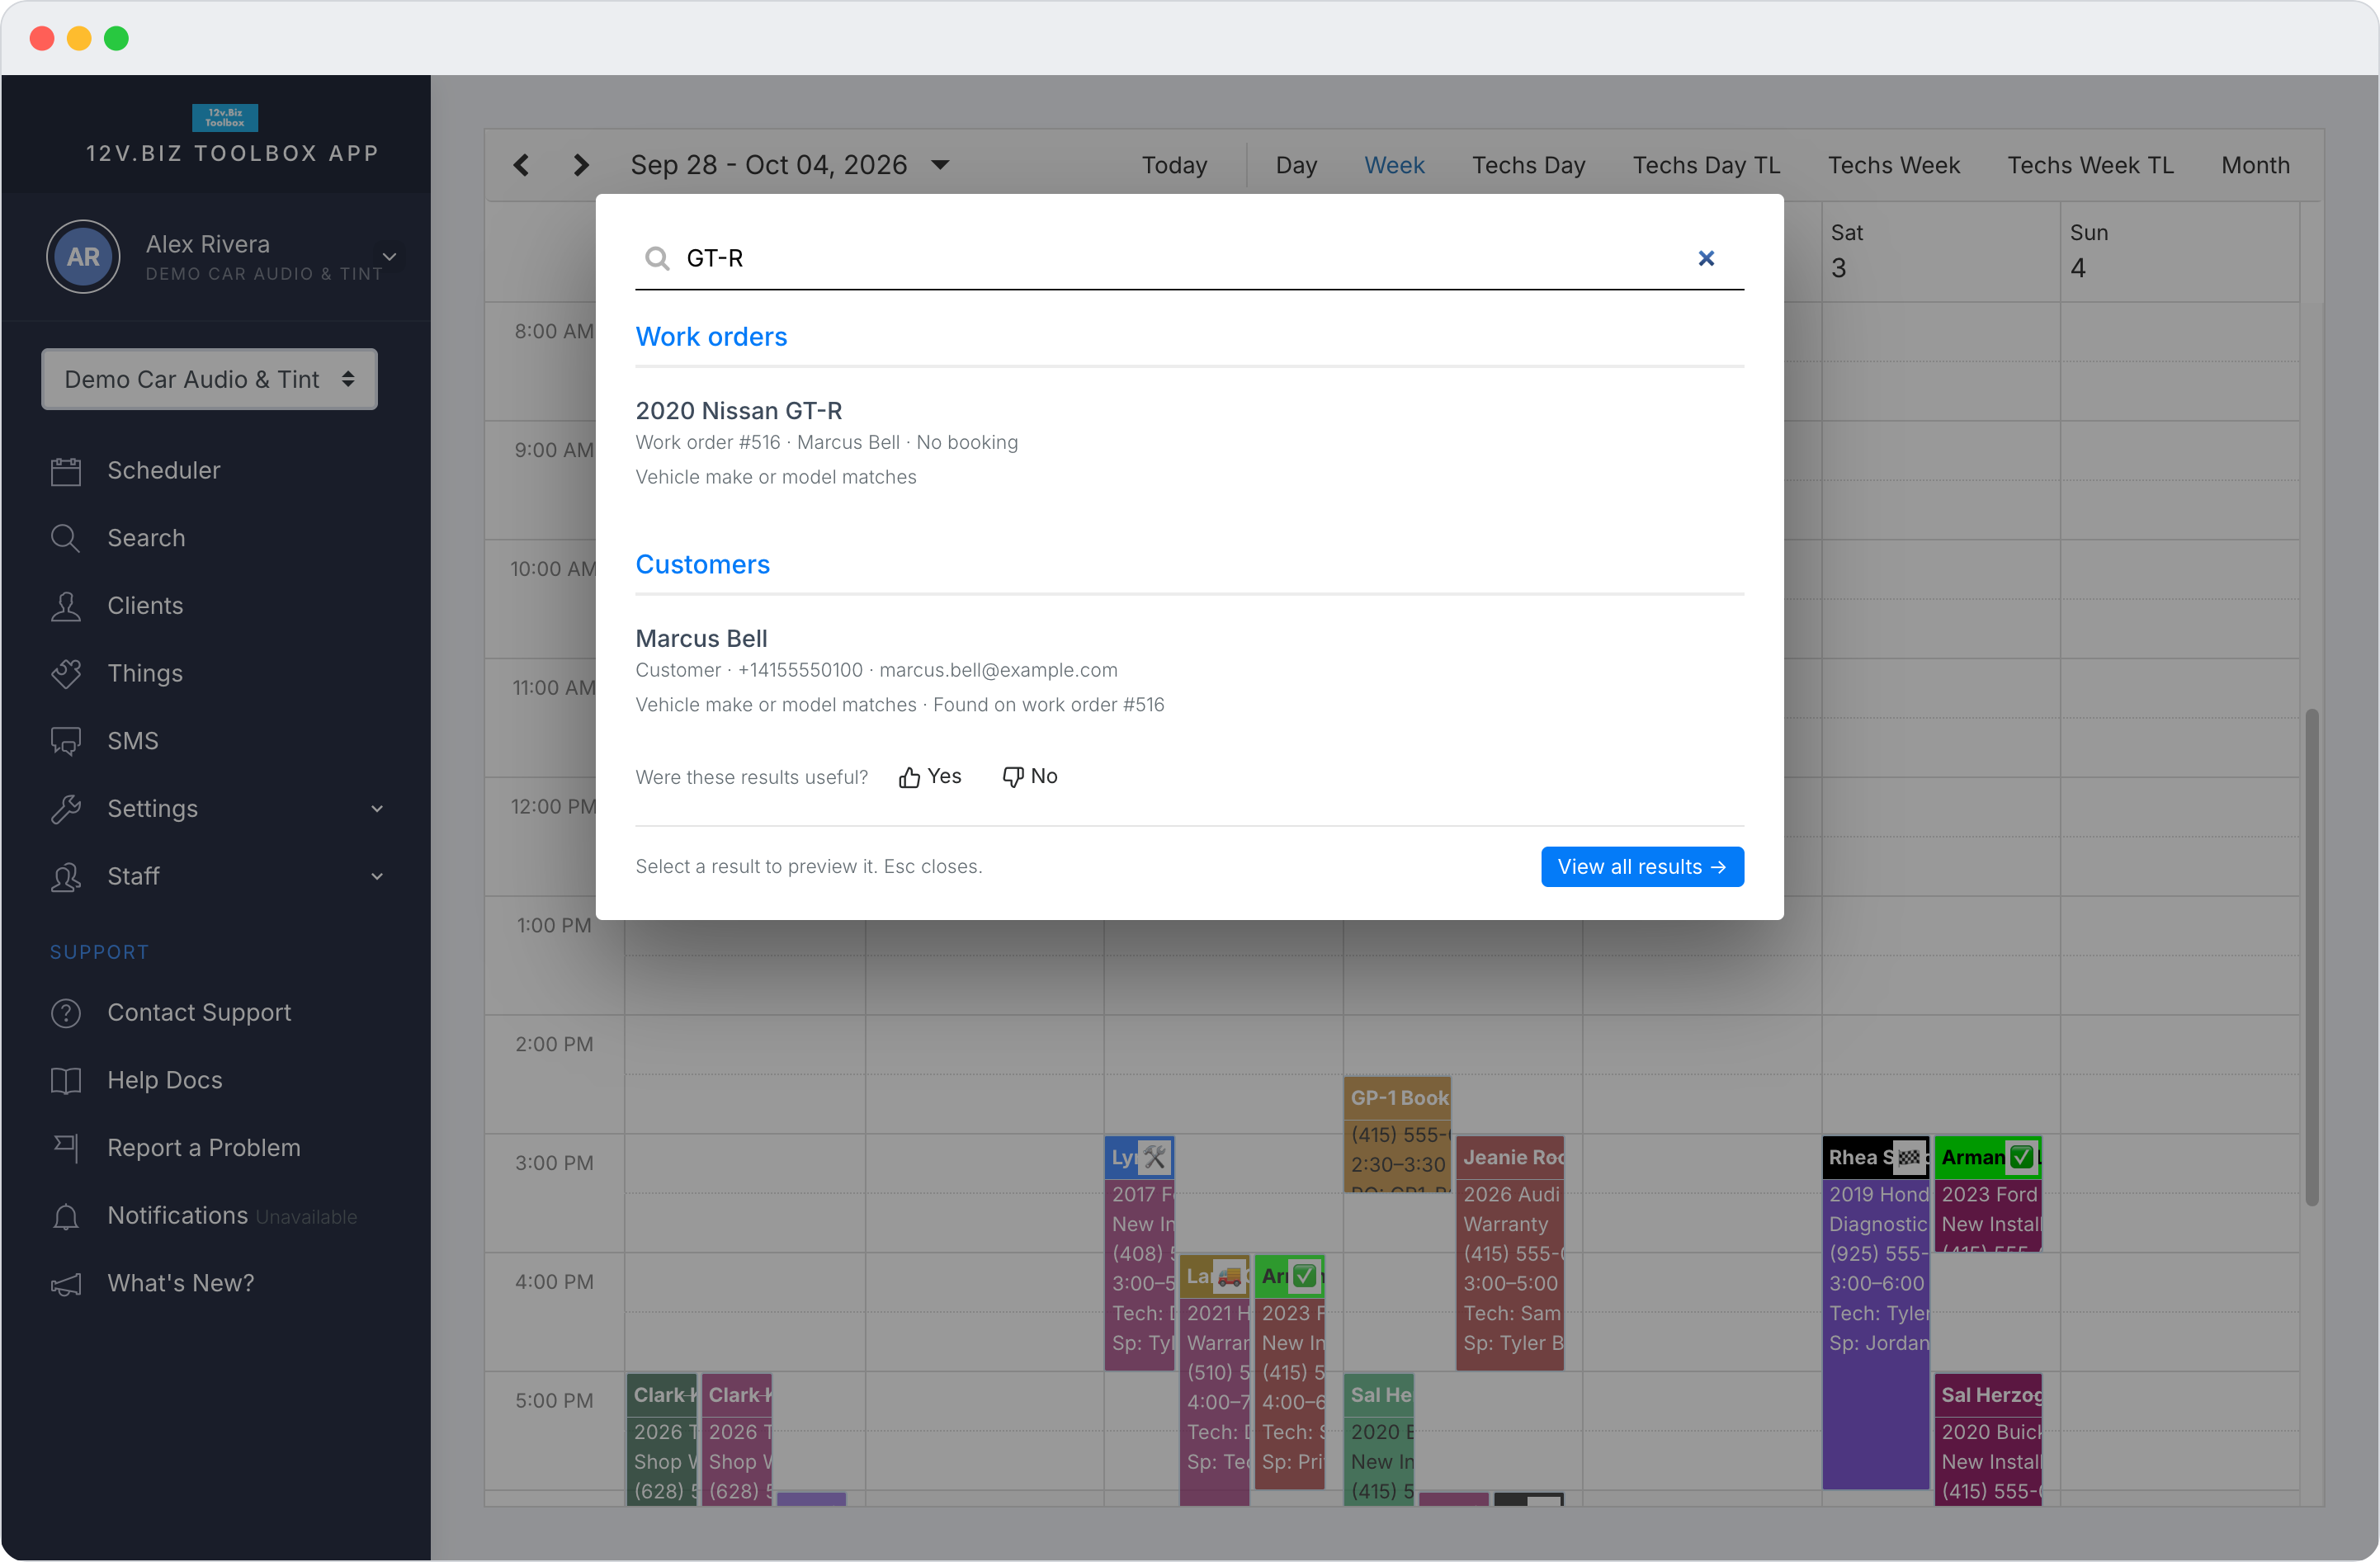2380x1562 pixels.
Task: Open the 2020 Nissan GT-R work order result
Action: (1189, 444)
